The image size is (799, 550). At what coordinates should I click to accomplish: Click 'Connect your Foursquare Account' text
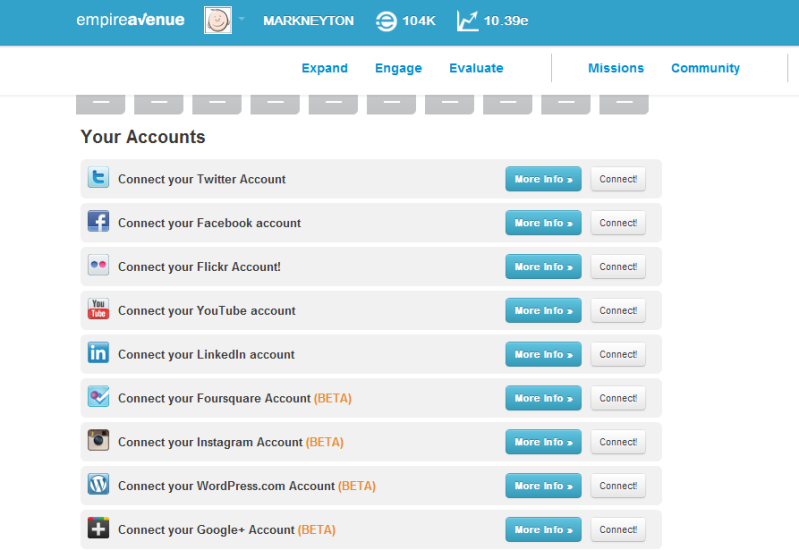click(214, 399)
